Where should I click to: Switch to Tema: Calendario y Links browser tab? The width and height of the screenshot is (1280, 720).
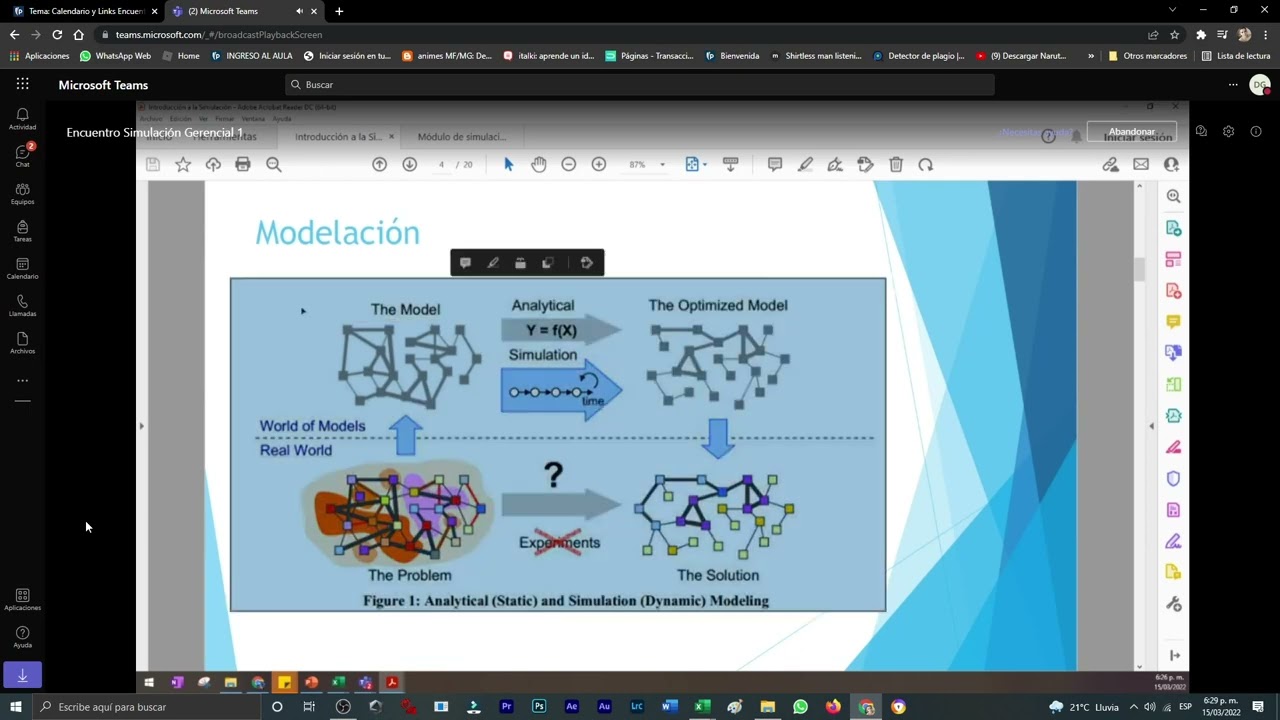coord(86,11)
